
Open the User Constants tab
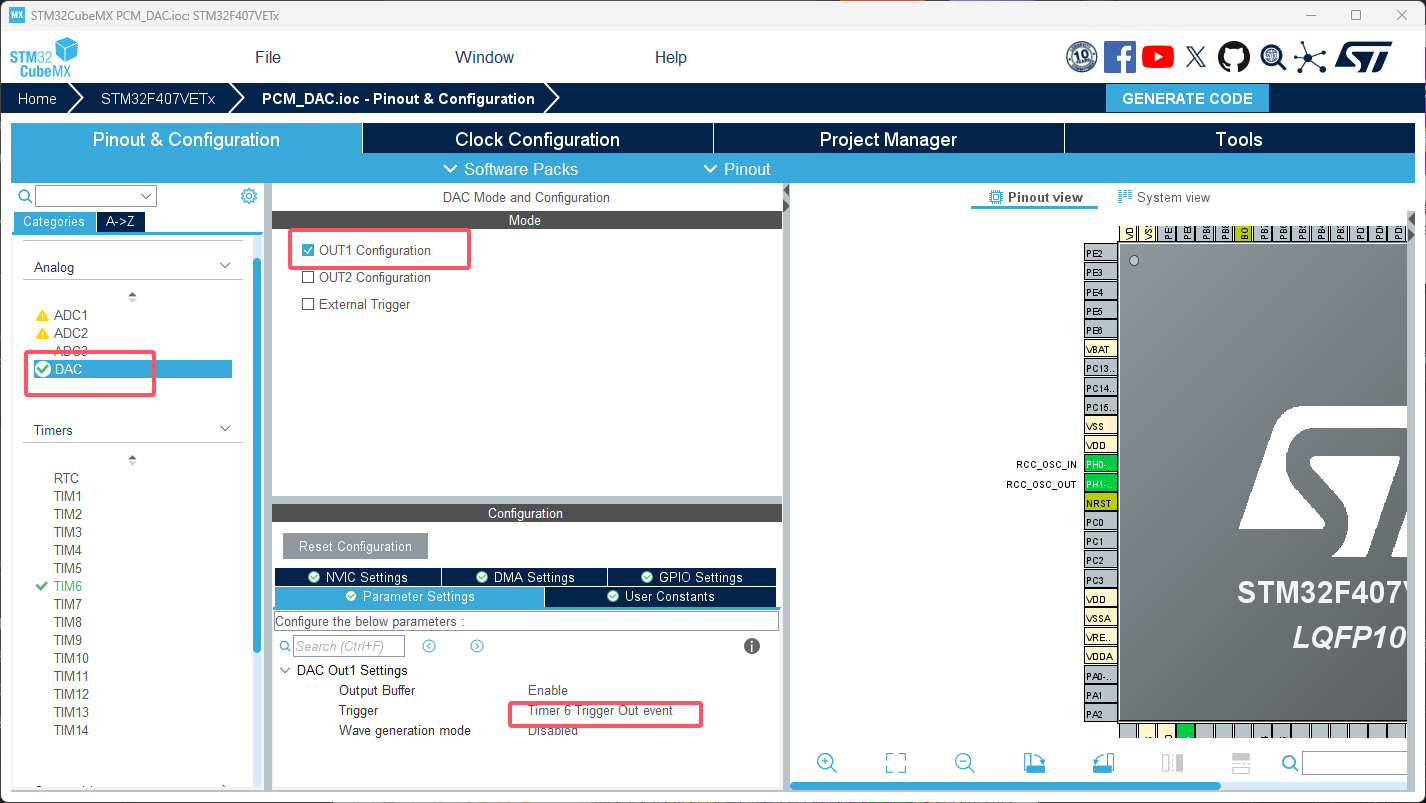(661, 596)
